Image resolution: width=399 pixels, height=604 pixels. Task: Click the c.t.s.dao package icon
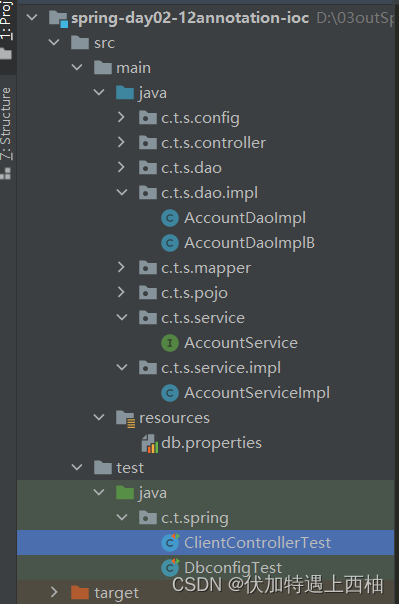click(148, 168)
